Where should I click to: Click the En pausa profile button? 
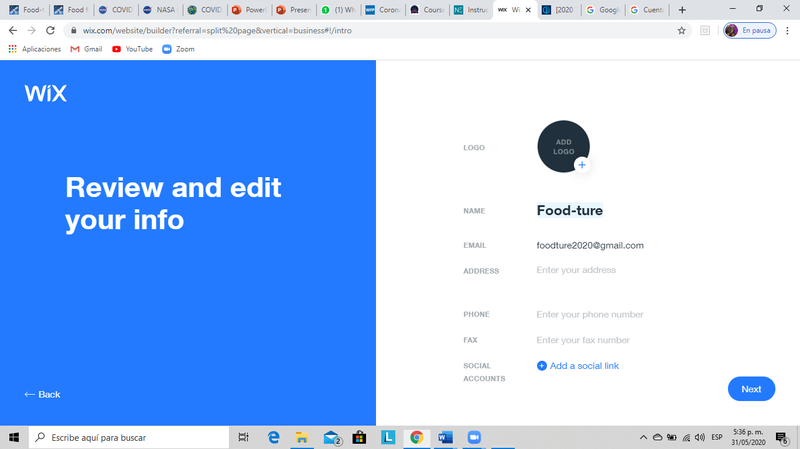point(749,31)
